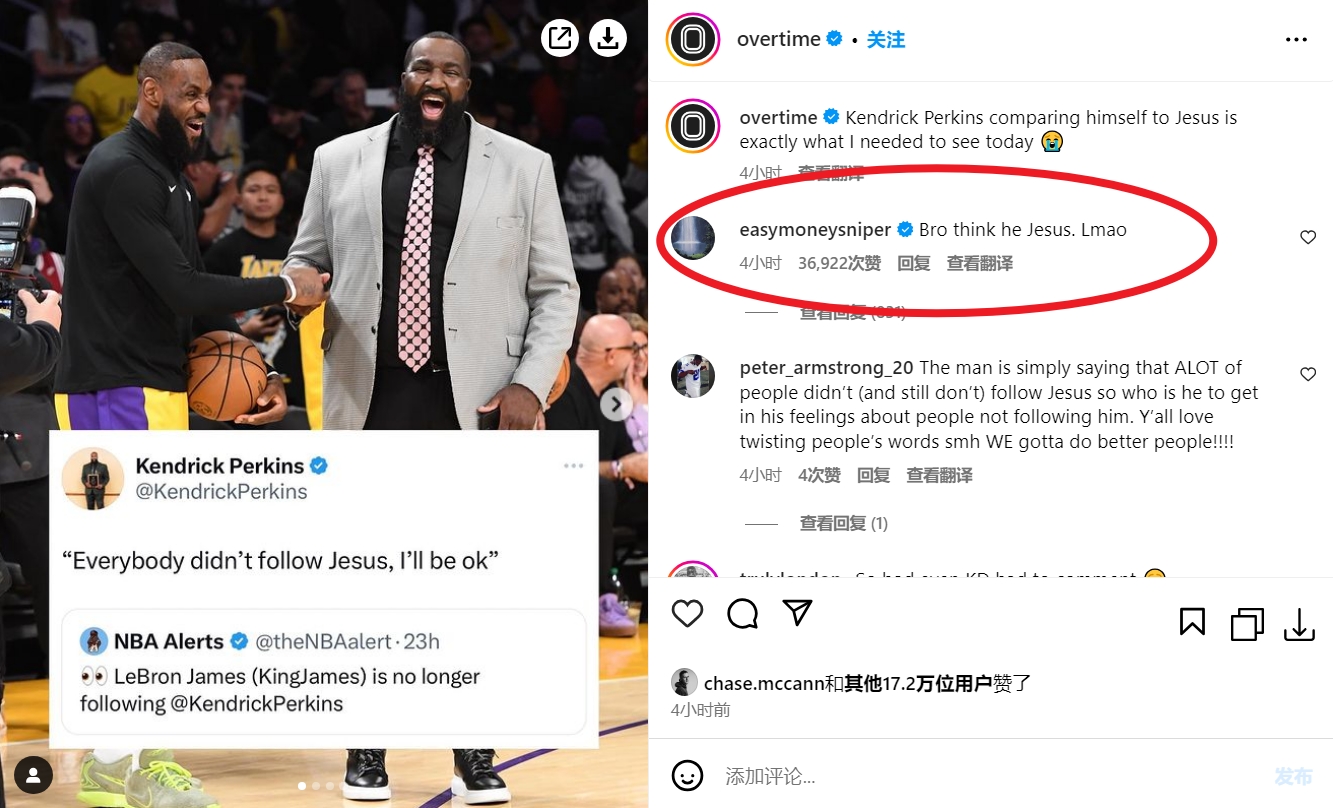Open image in new tab icon

560,39
